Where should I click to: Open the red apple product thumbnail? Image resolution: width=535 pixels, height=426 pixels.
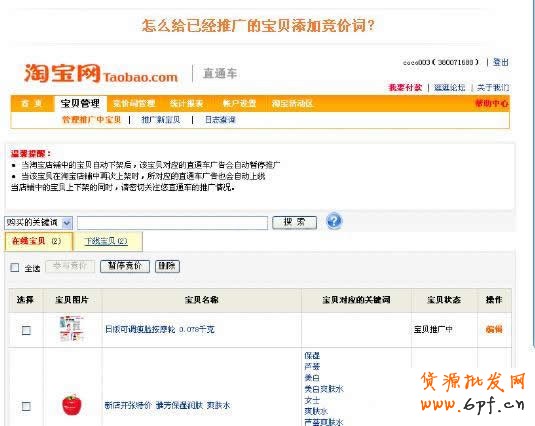pos(72,405)
